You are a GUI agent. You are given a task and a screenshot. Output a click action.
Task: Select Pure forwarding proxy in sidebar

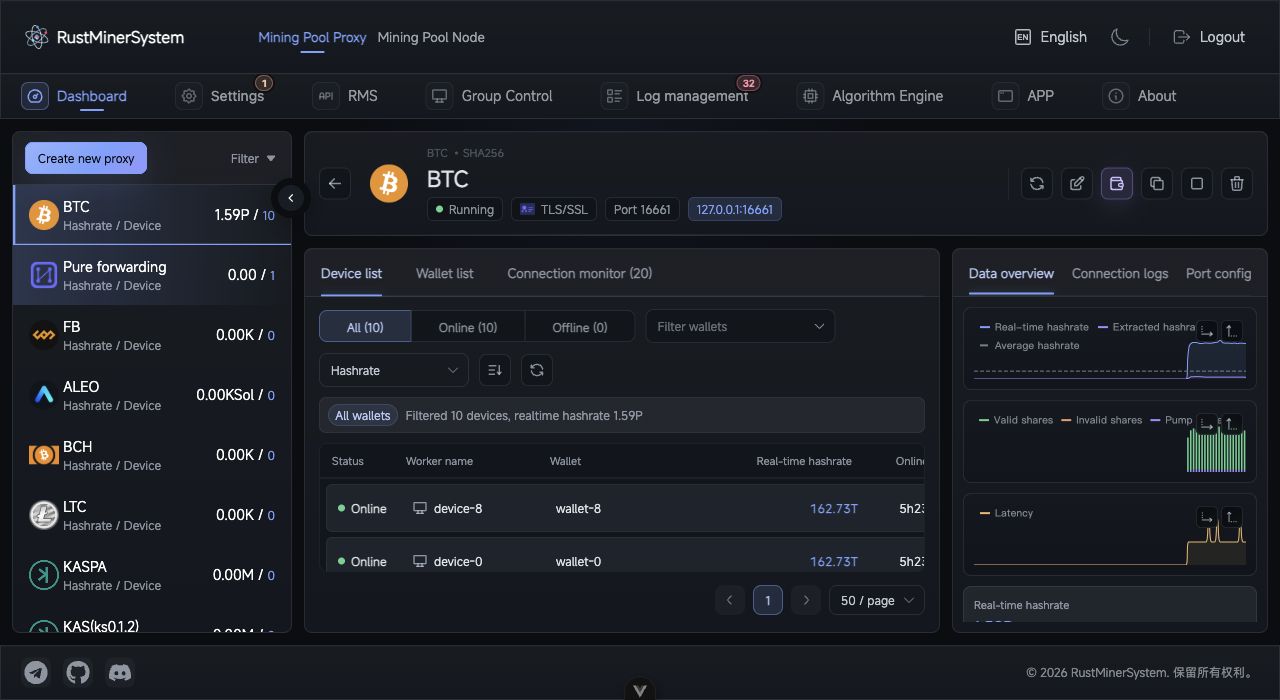pyautogui.click(x=152, y=275)
